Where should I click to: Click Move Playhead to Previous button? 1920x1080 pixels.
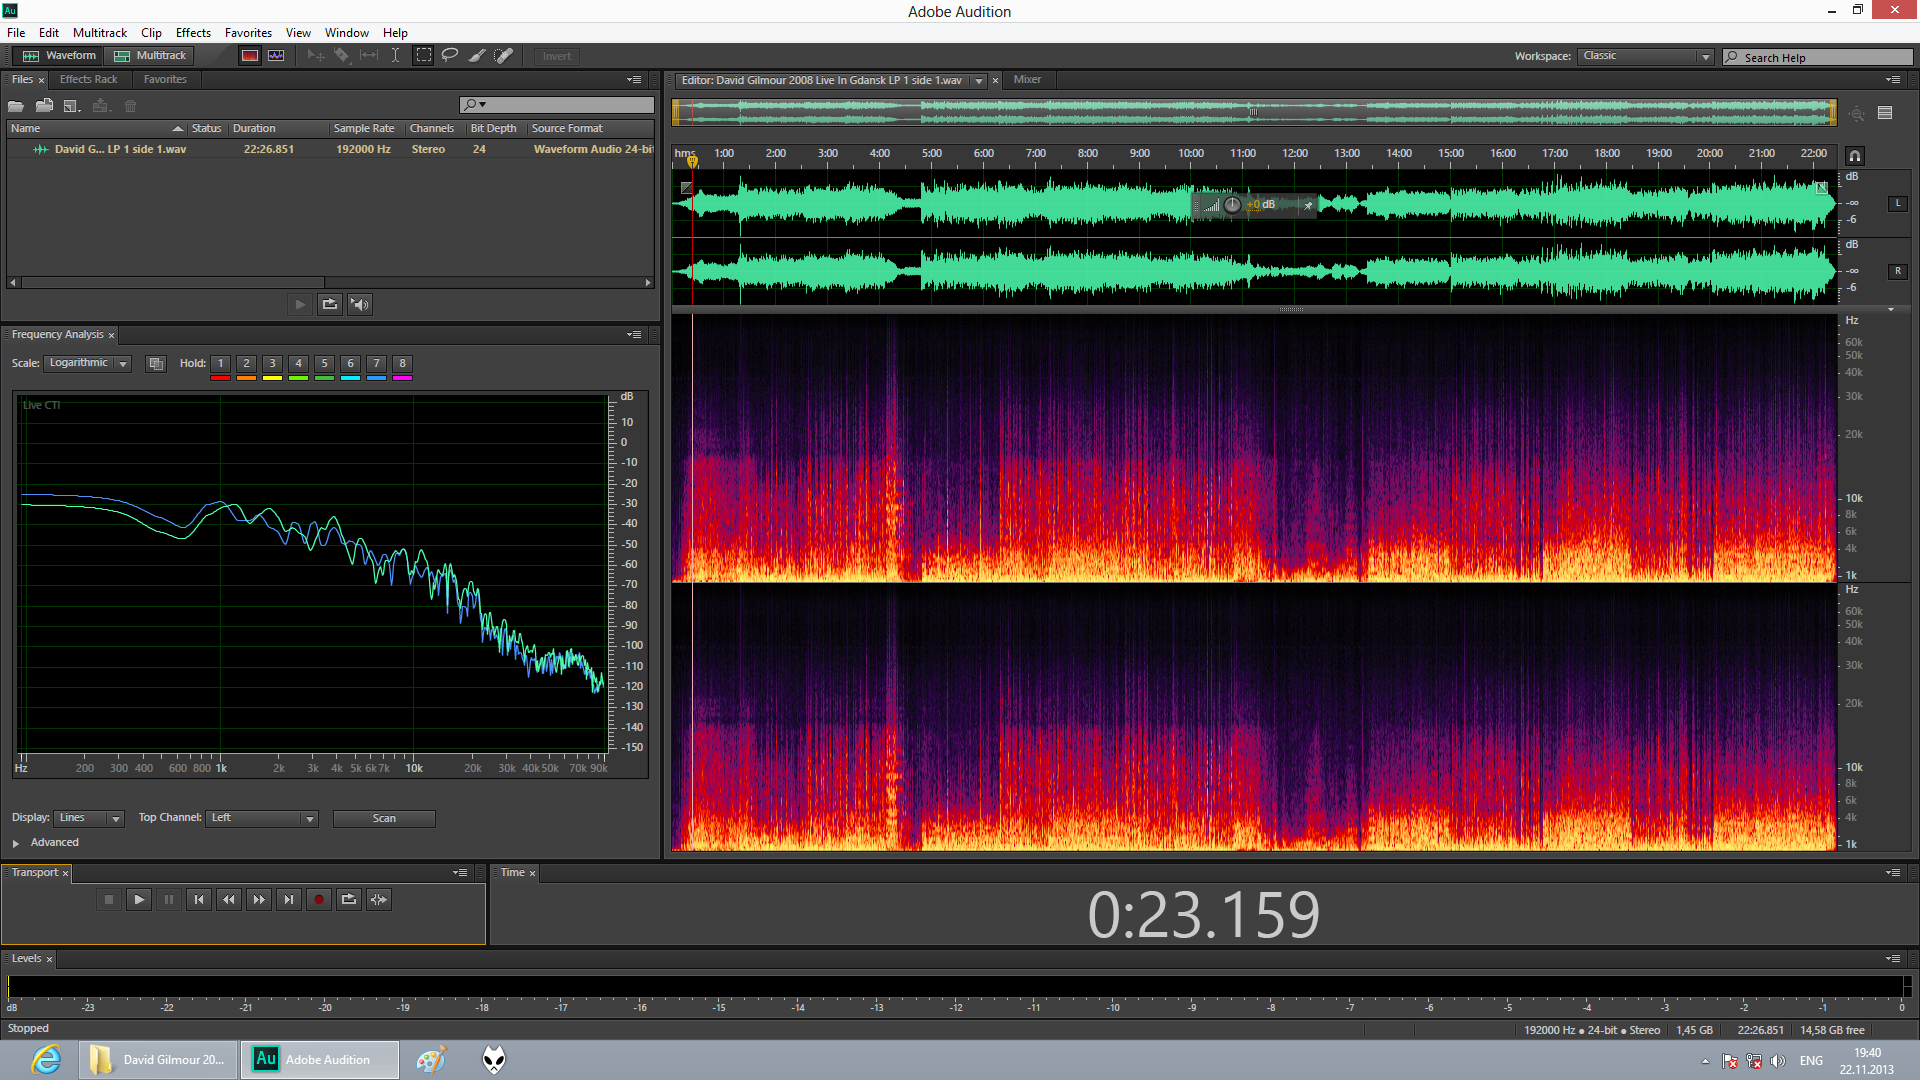coord(199,900)
